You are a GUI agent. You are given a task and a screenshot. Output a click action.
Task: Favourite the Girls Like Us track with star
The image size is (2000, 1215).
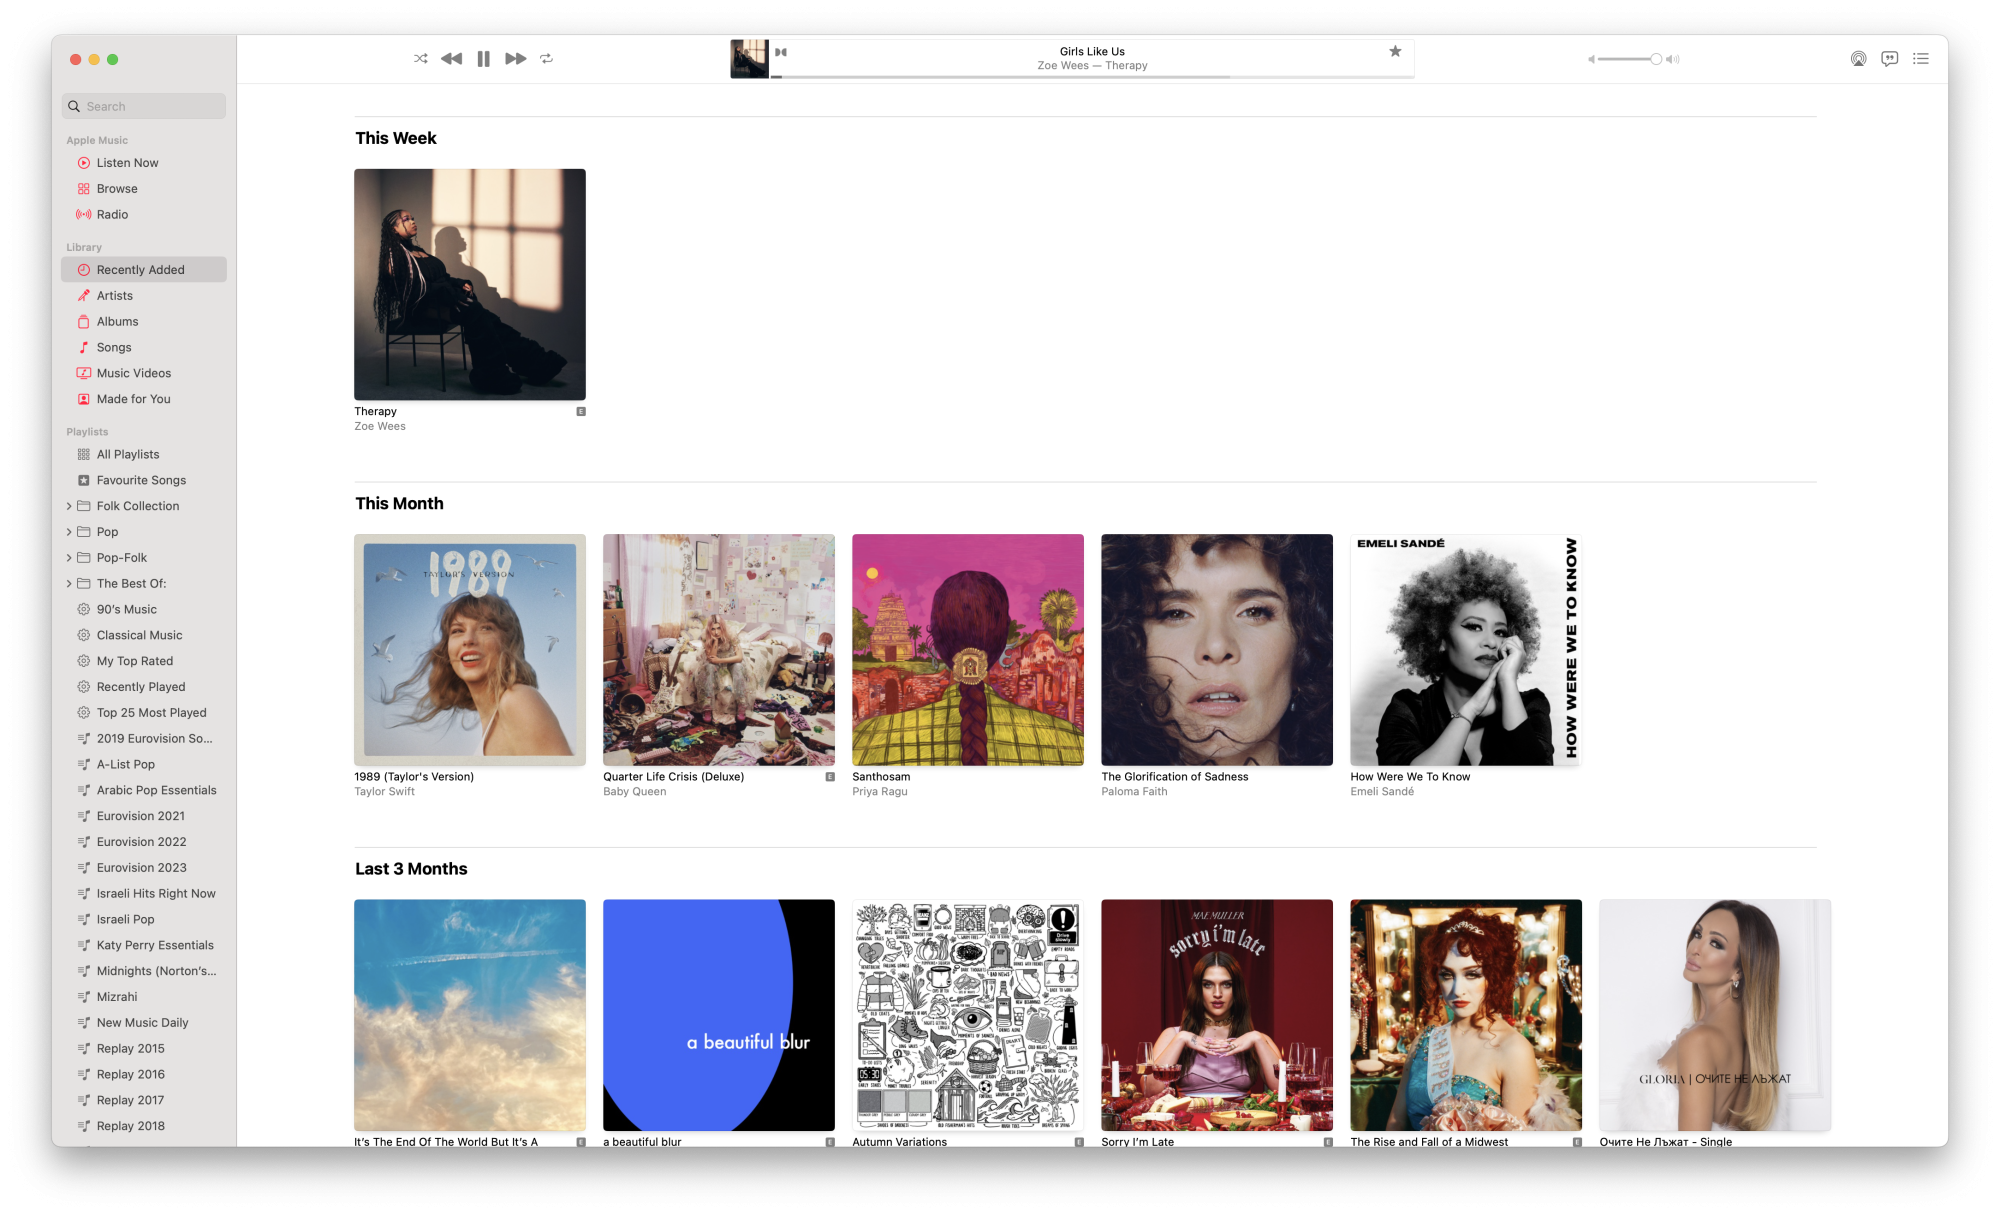point(1395,51)
